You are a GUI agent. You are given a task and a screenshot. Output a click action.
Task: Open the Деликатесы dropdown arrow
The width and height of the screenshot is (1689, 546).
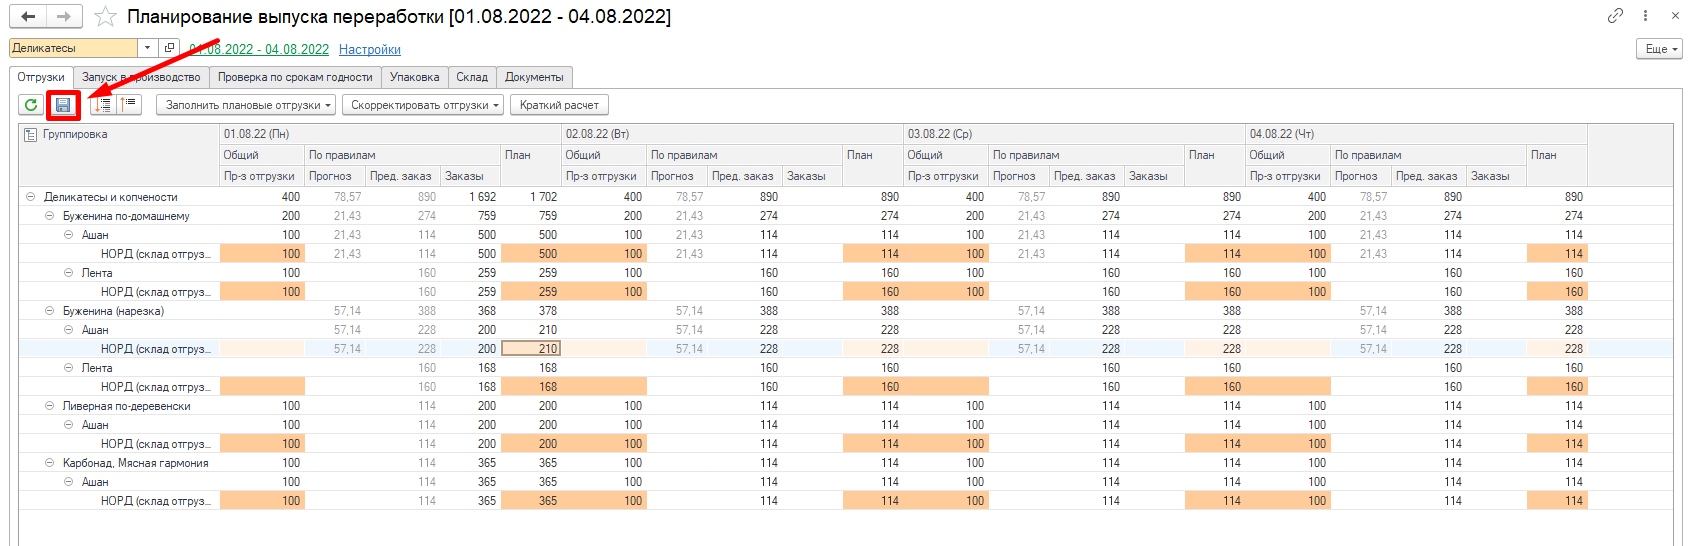[x=147, y=48]
